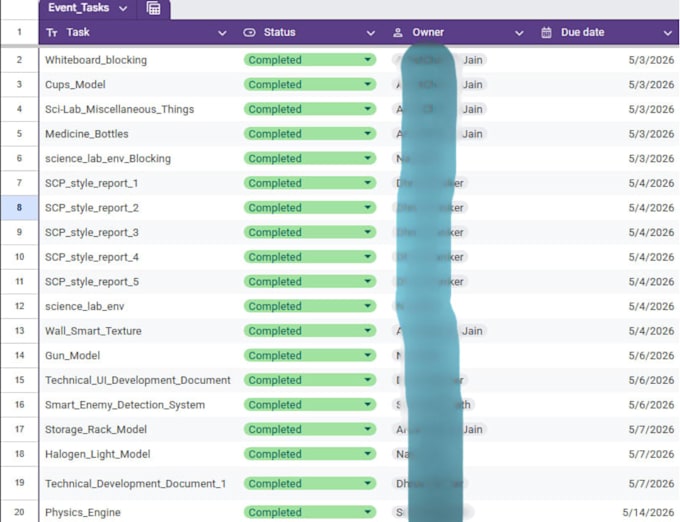Select row header number 1
680x522 pixels.
(19, 32)
